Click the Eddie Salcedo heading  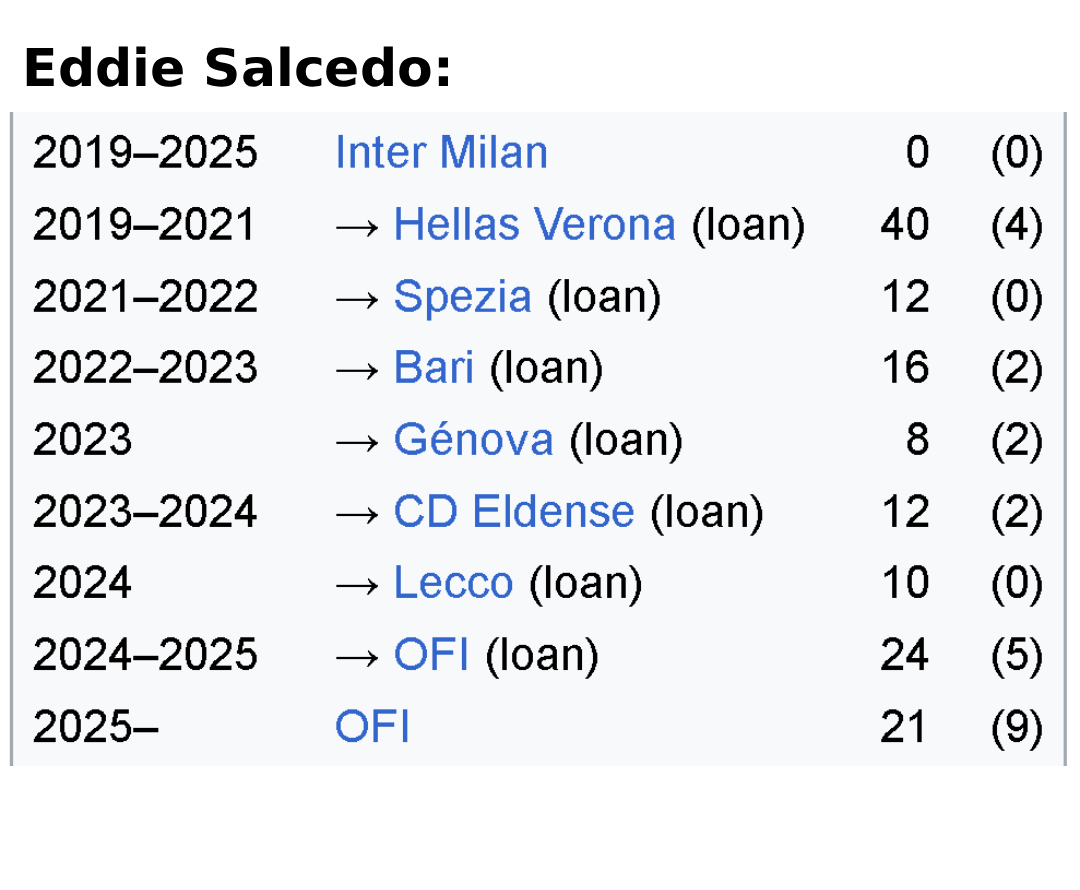coord(237,70)
